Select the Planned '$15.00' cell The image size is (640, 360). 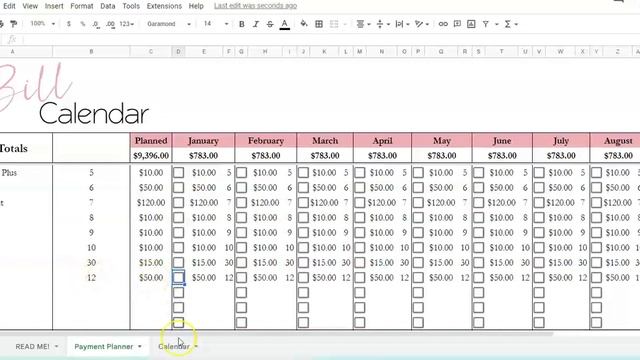click(151, 262)
